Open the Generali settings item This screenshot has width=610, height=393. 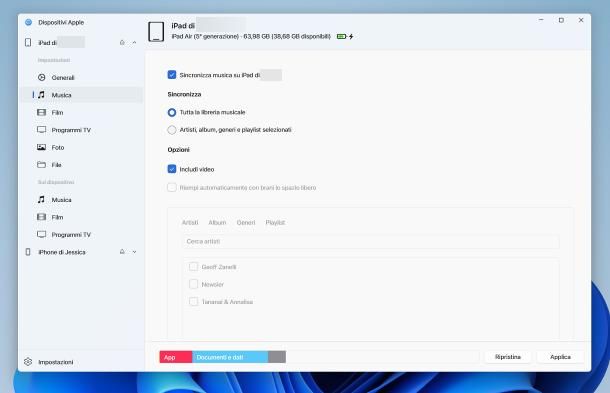[82, 77]
